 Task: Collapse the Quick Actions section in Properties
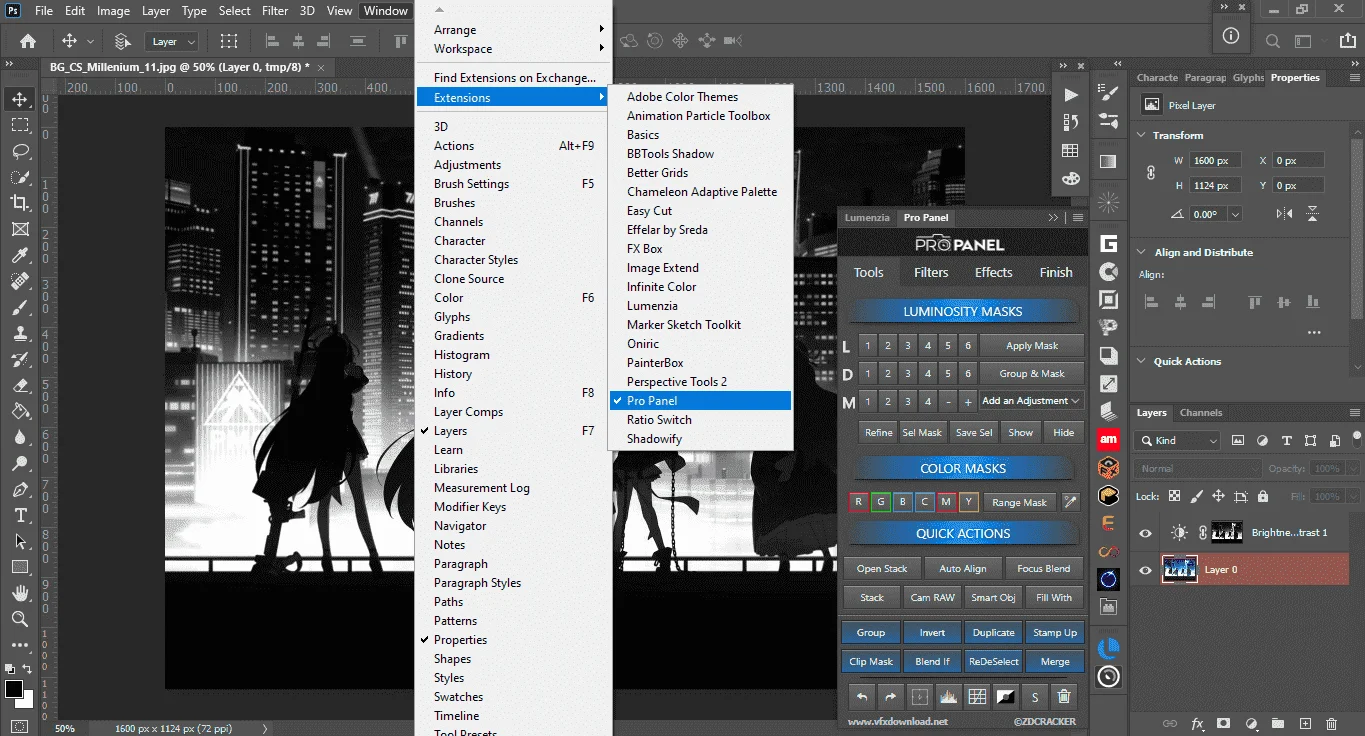tap(1142, 361)
